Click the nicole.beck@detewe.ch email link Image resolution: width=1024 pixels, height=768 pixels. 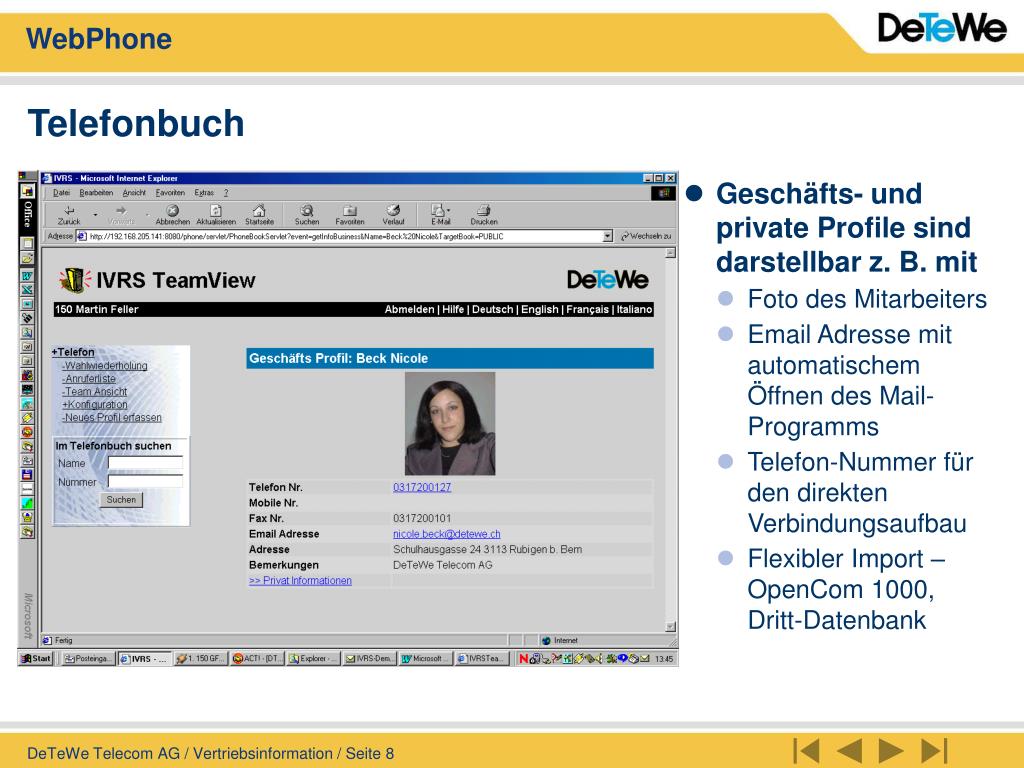click(447, 534)
